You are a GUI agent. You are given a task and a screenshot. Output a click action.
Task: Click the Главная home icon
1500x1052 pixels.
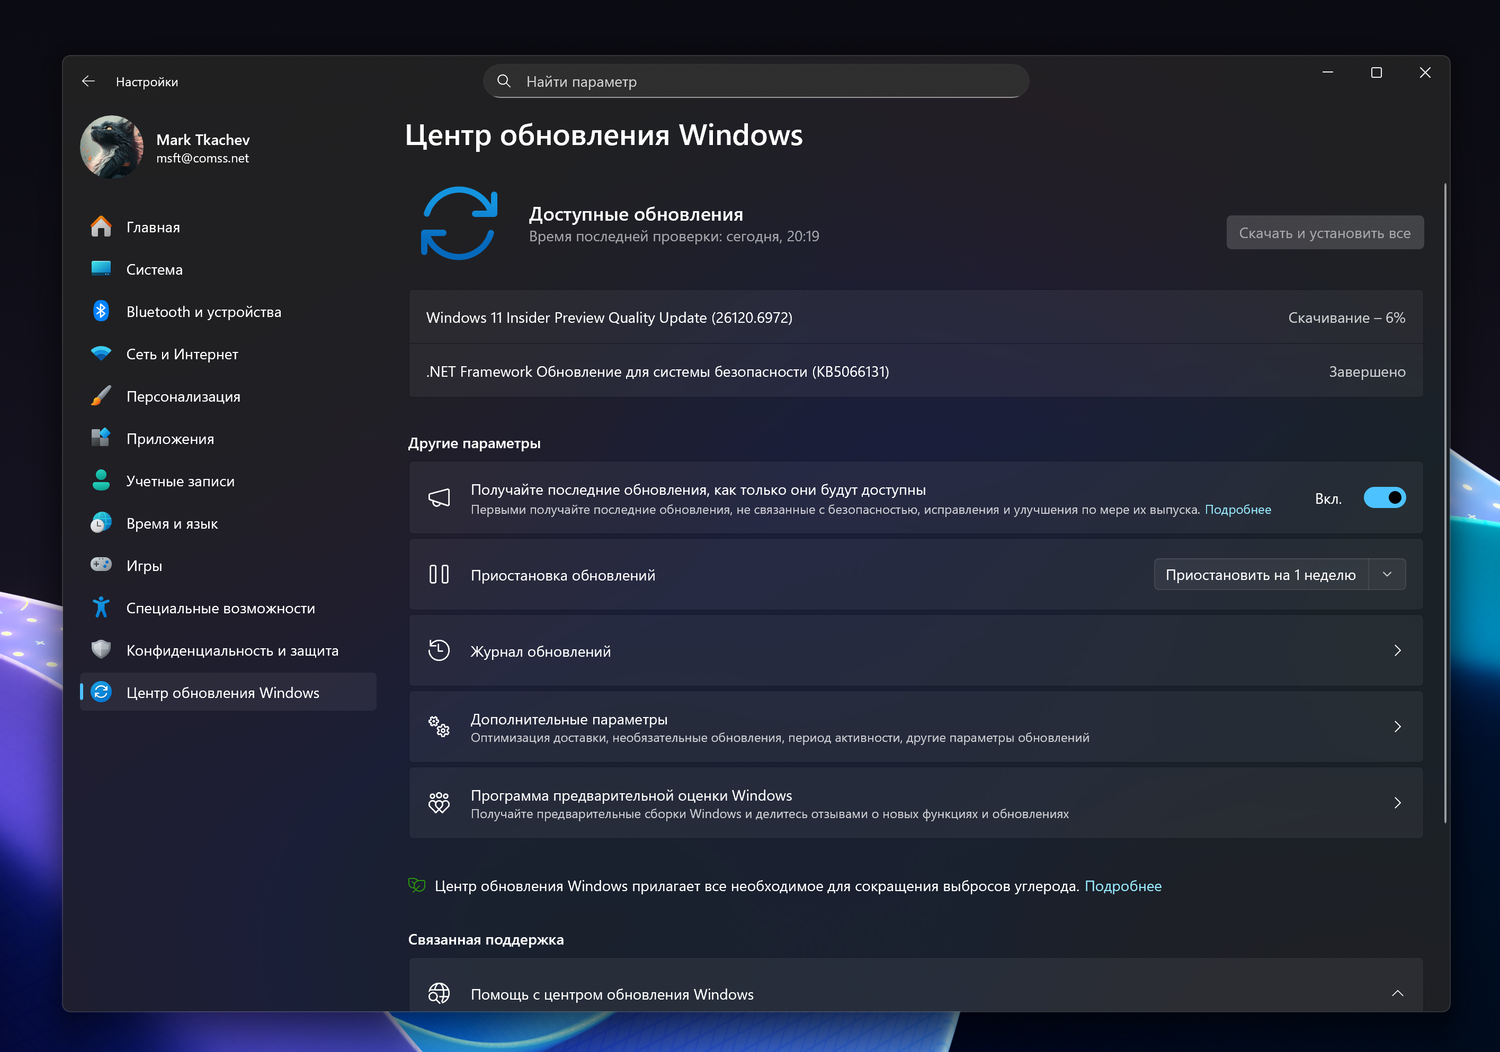(x=101, y=227)
